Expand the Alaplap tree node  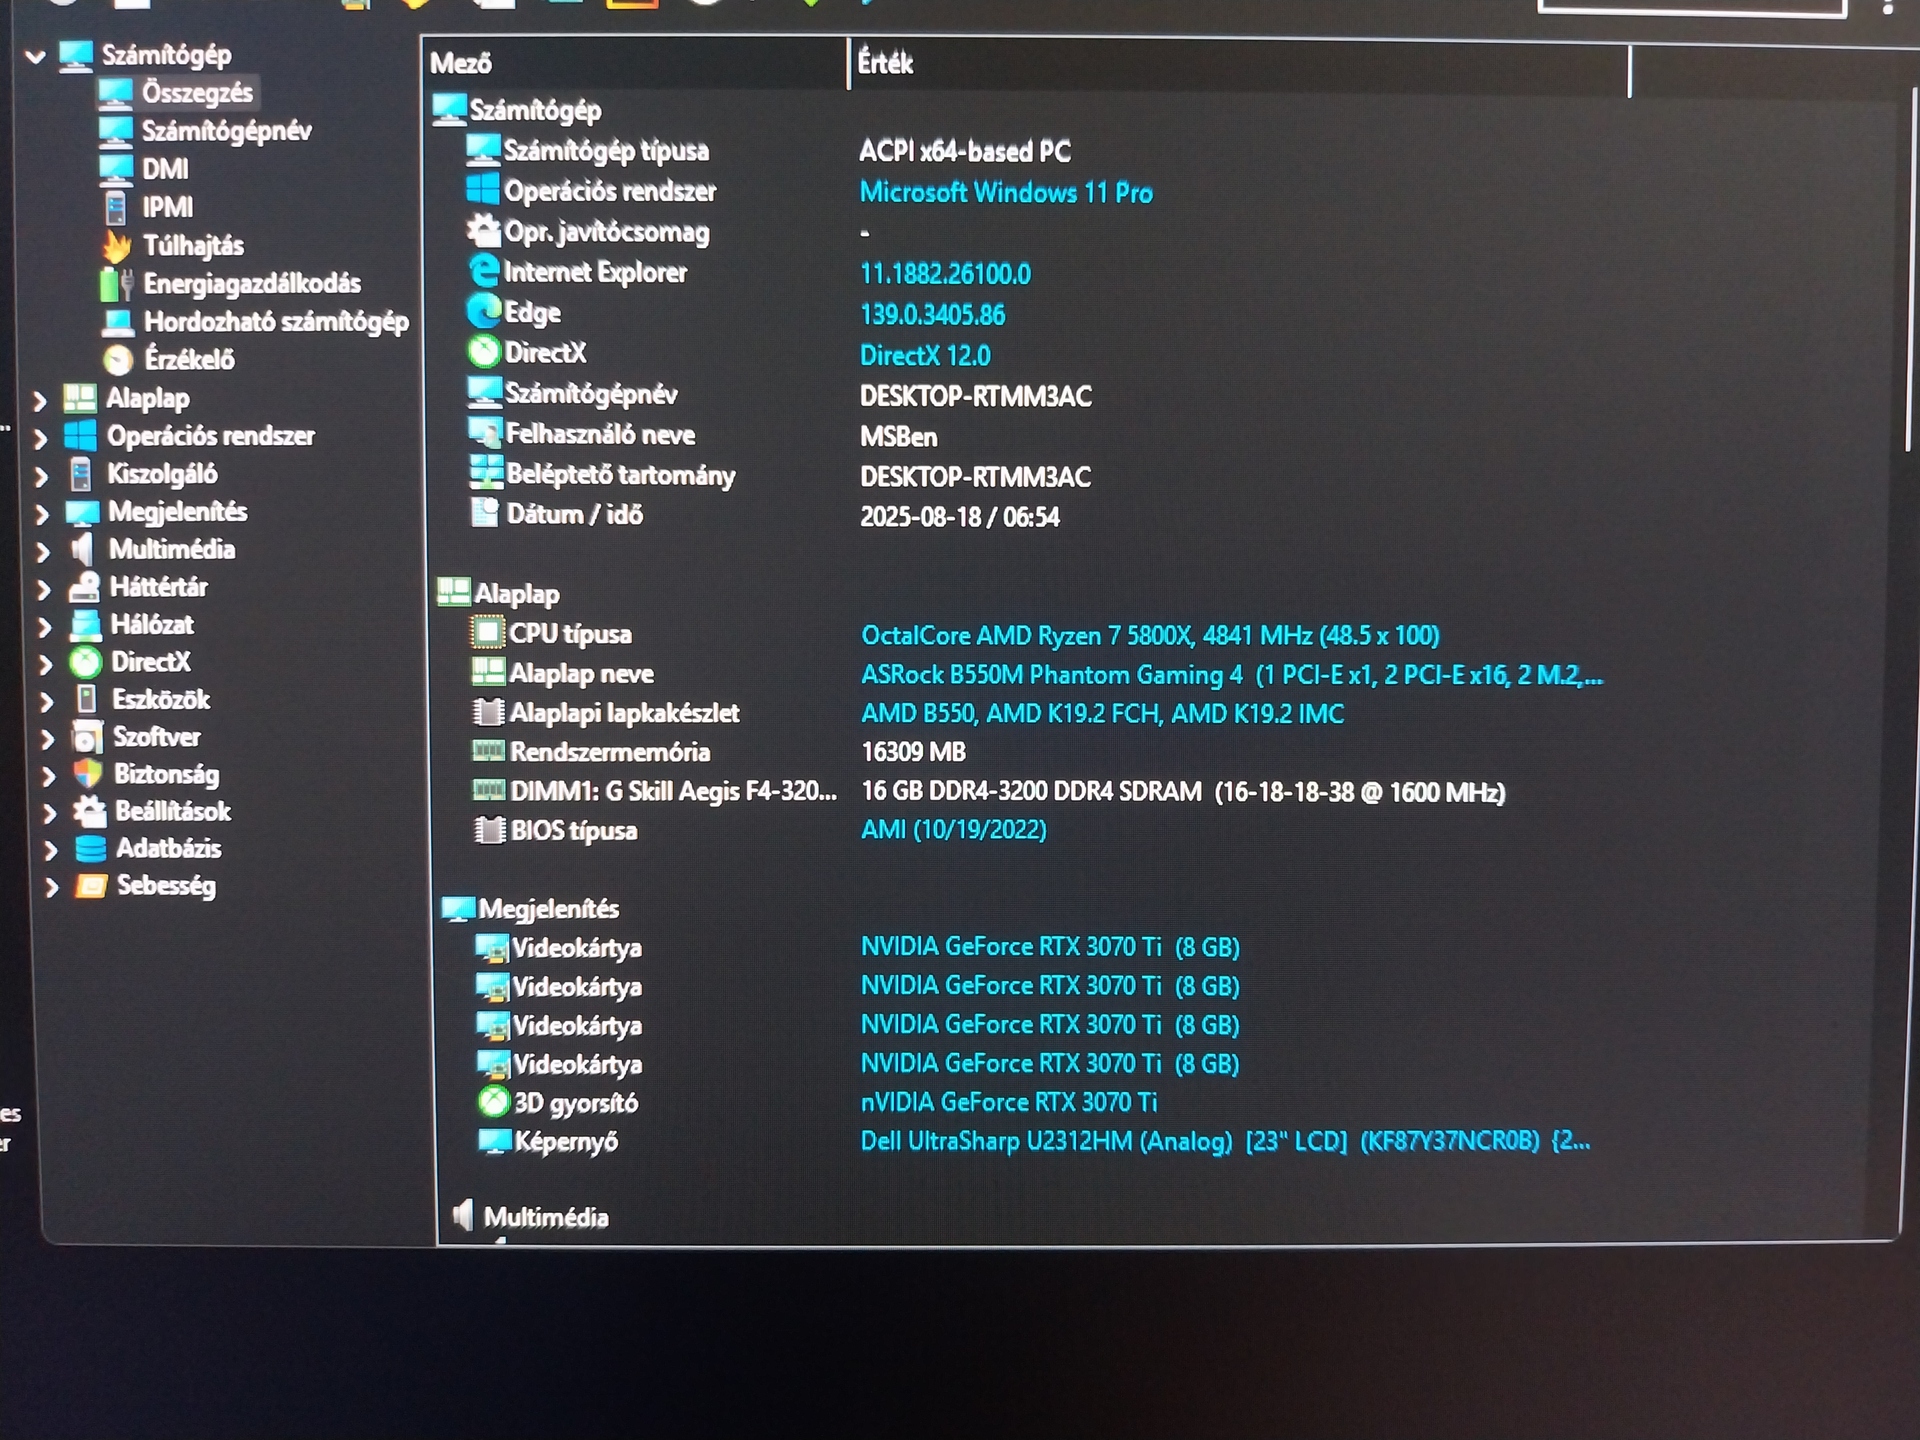[40, 401]
